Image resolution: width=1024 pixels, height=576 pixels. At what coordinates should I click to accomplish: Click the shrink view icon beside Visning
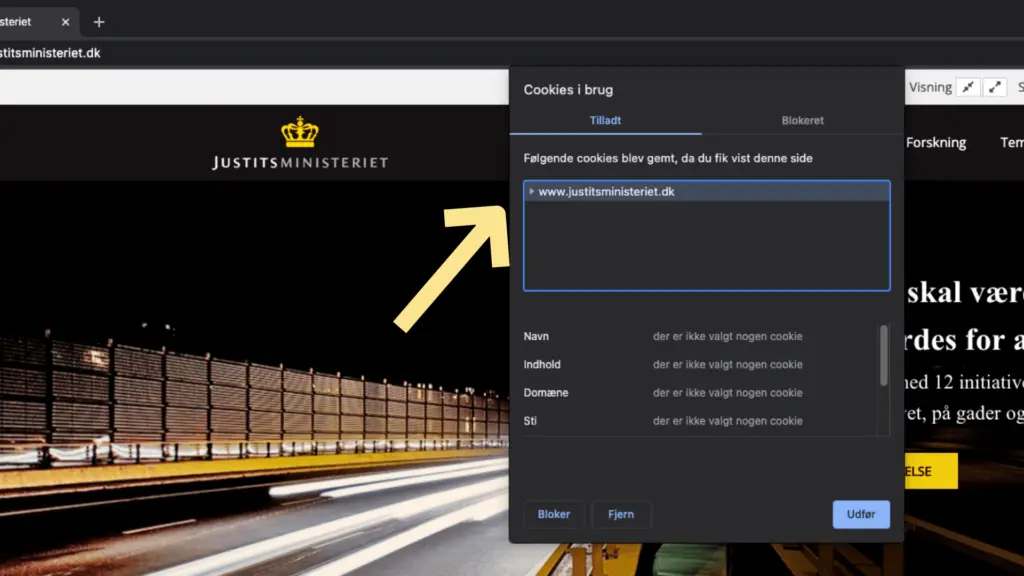point(967,87)
